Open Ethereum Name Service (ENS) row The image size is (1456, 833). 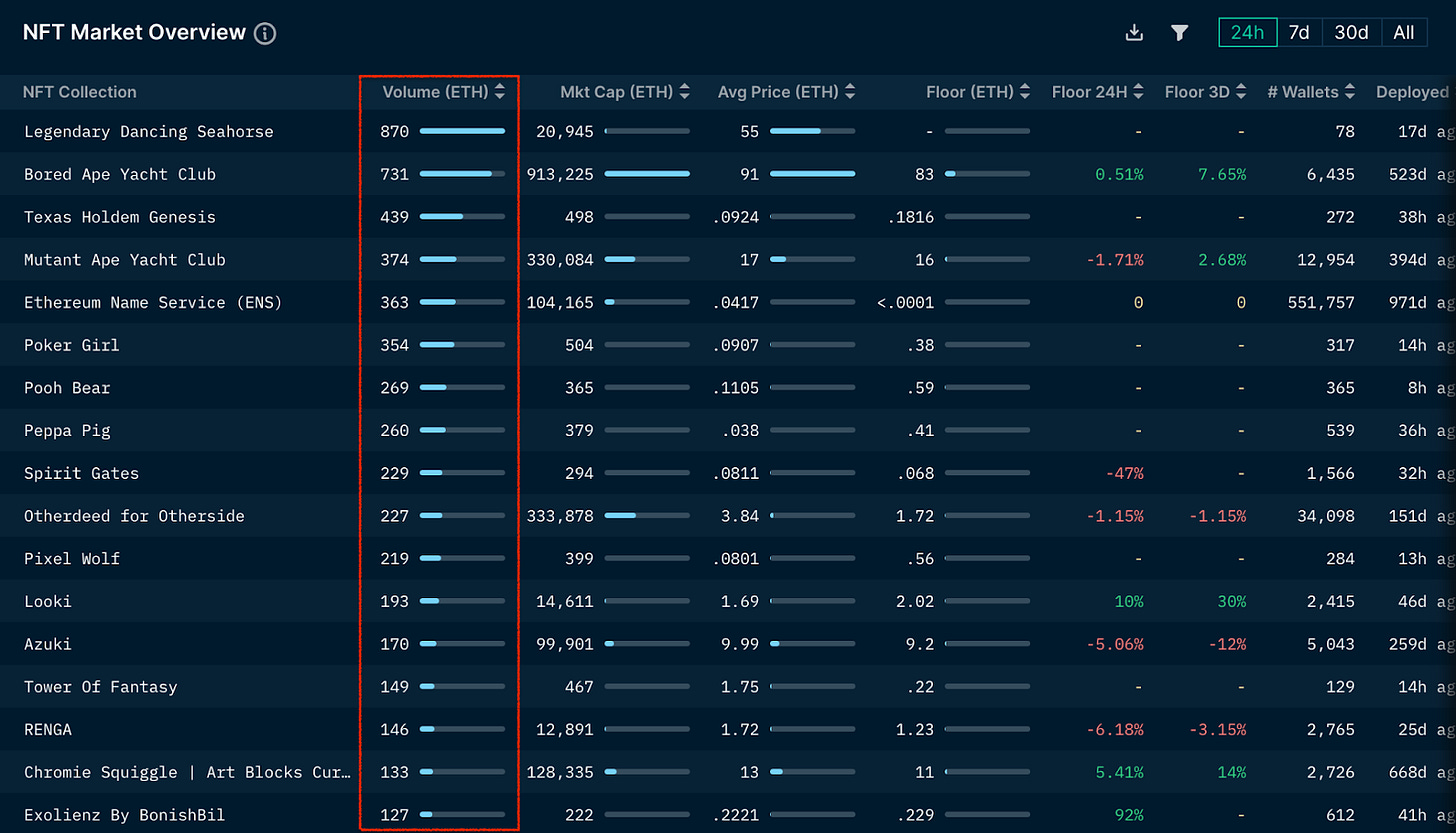[153, 302]
